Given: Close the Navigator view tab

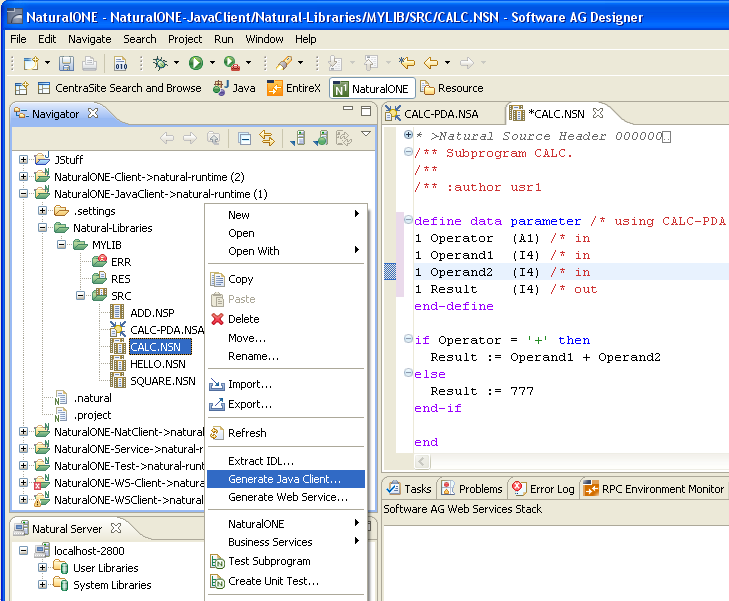Looking at the screenshot, I should [93, 113].
